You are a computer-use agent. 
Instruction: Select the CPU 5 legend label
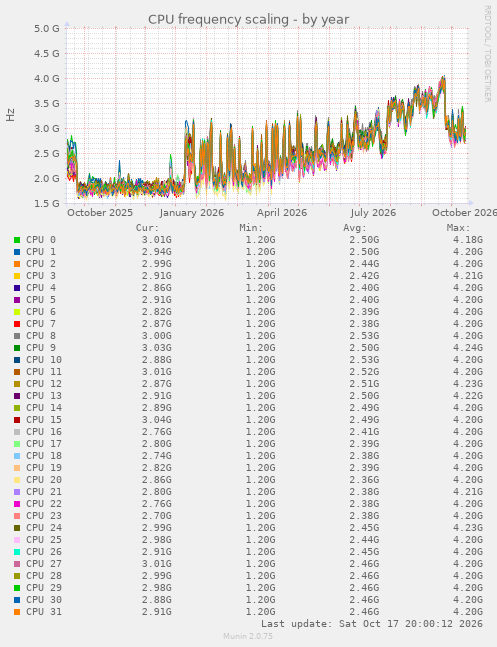click(x=41, y=300)
